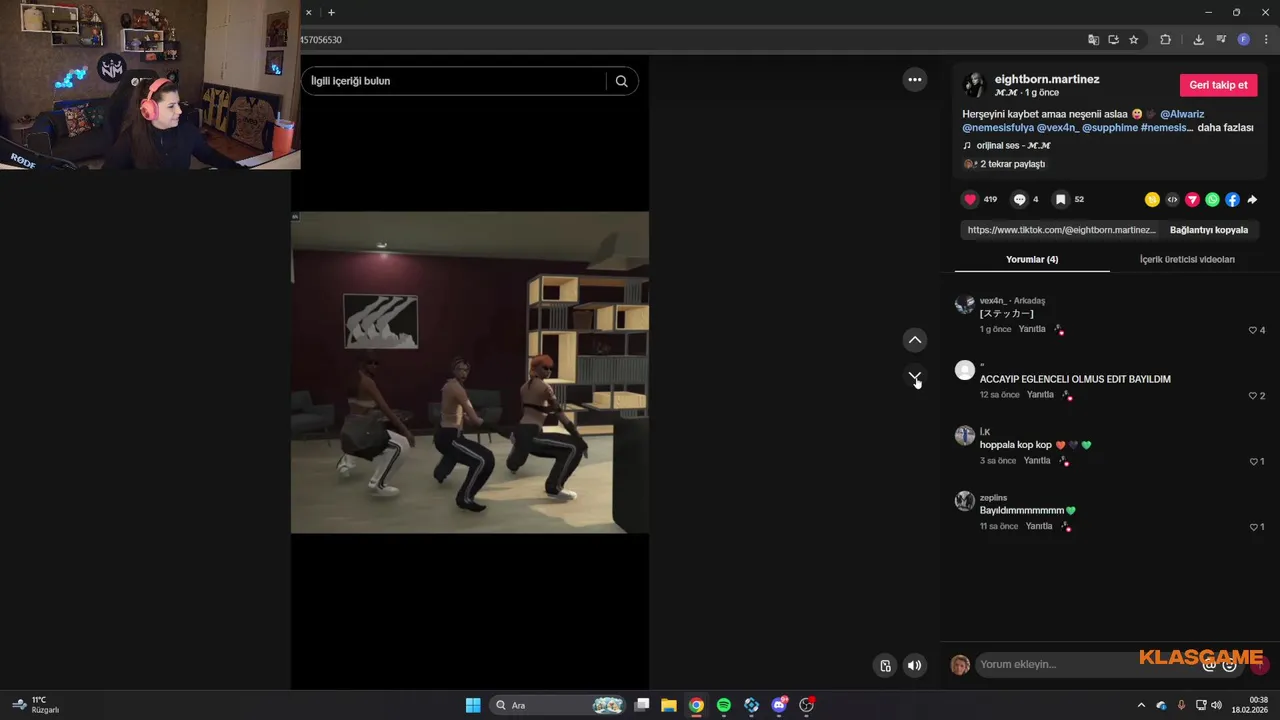Screen dimensions: 1280x720
Task: Open Chrome downloads icon
Action: pyautogui.click(x=1198, y=40)
